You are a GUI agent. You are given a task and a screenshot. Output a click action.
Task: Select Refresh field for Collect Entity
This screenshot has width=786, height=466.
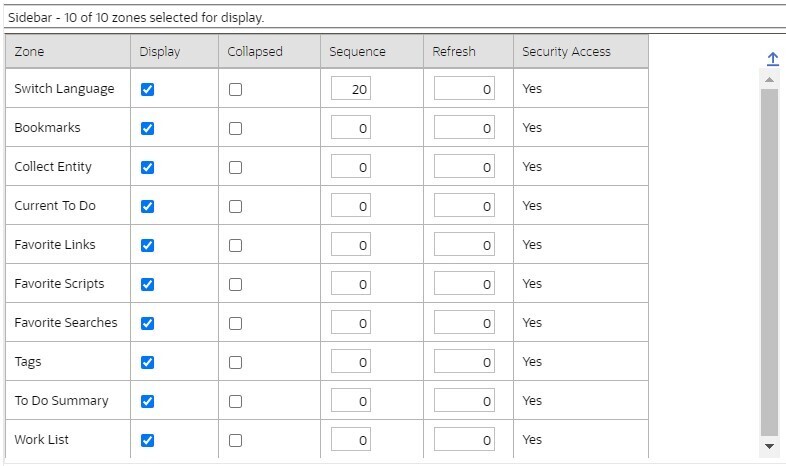(x=465, y=167)
